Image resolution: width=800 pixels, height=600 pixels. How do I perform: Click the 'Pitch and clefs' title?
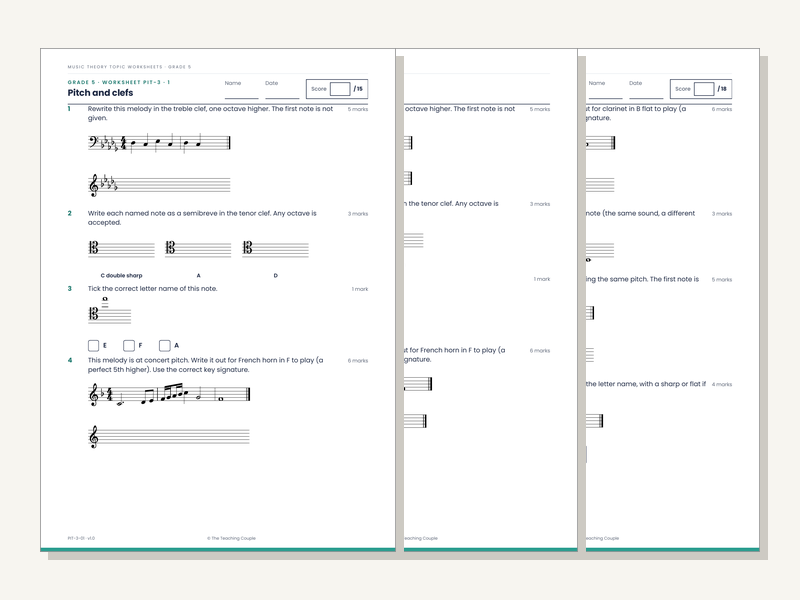100,93
